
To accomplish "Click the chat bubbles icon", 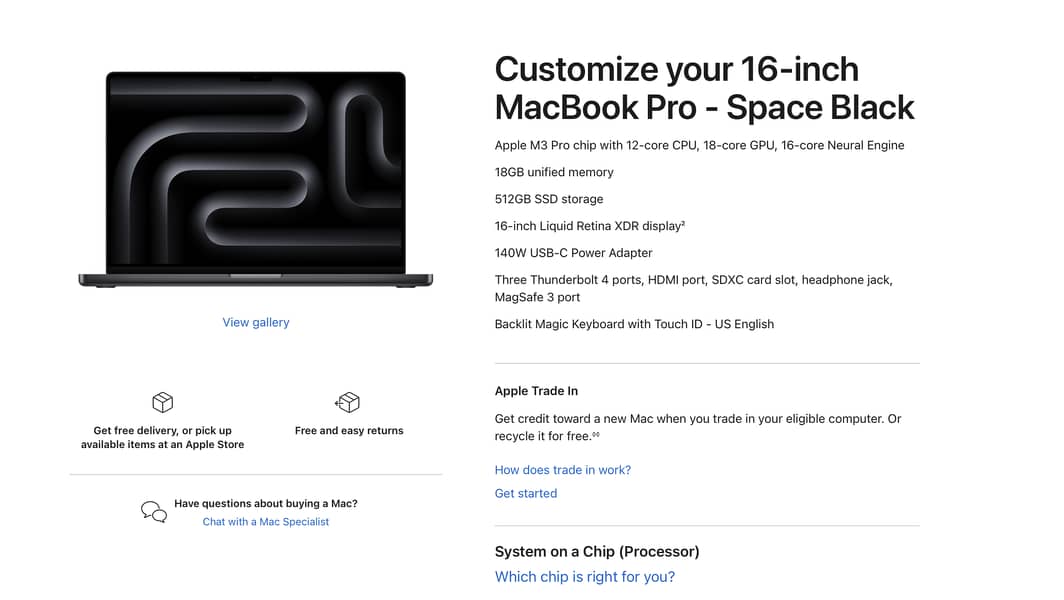I will 154,512.
